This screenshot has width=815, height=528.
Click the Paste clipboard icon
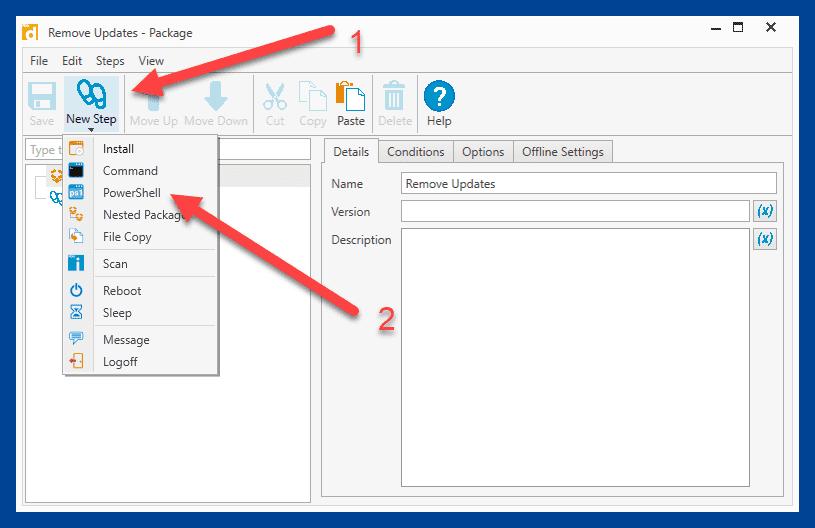[351, 96]
